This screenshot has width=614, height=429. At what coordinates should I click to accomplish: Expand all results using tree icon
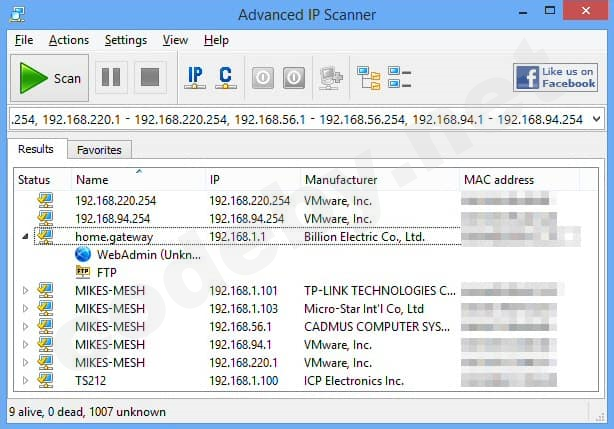[368, 78]
